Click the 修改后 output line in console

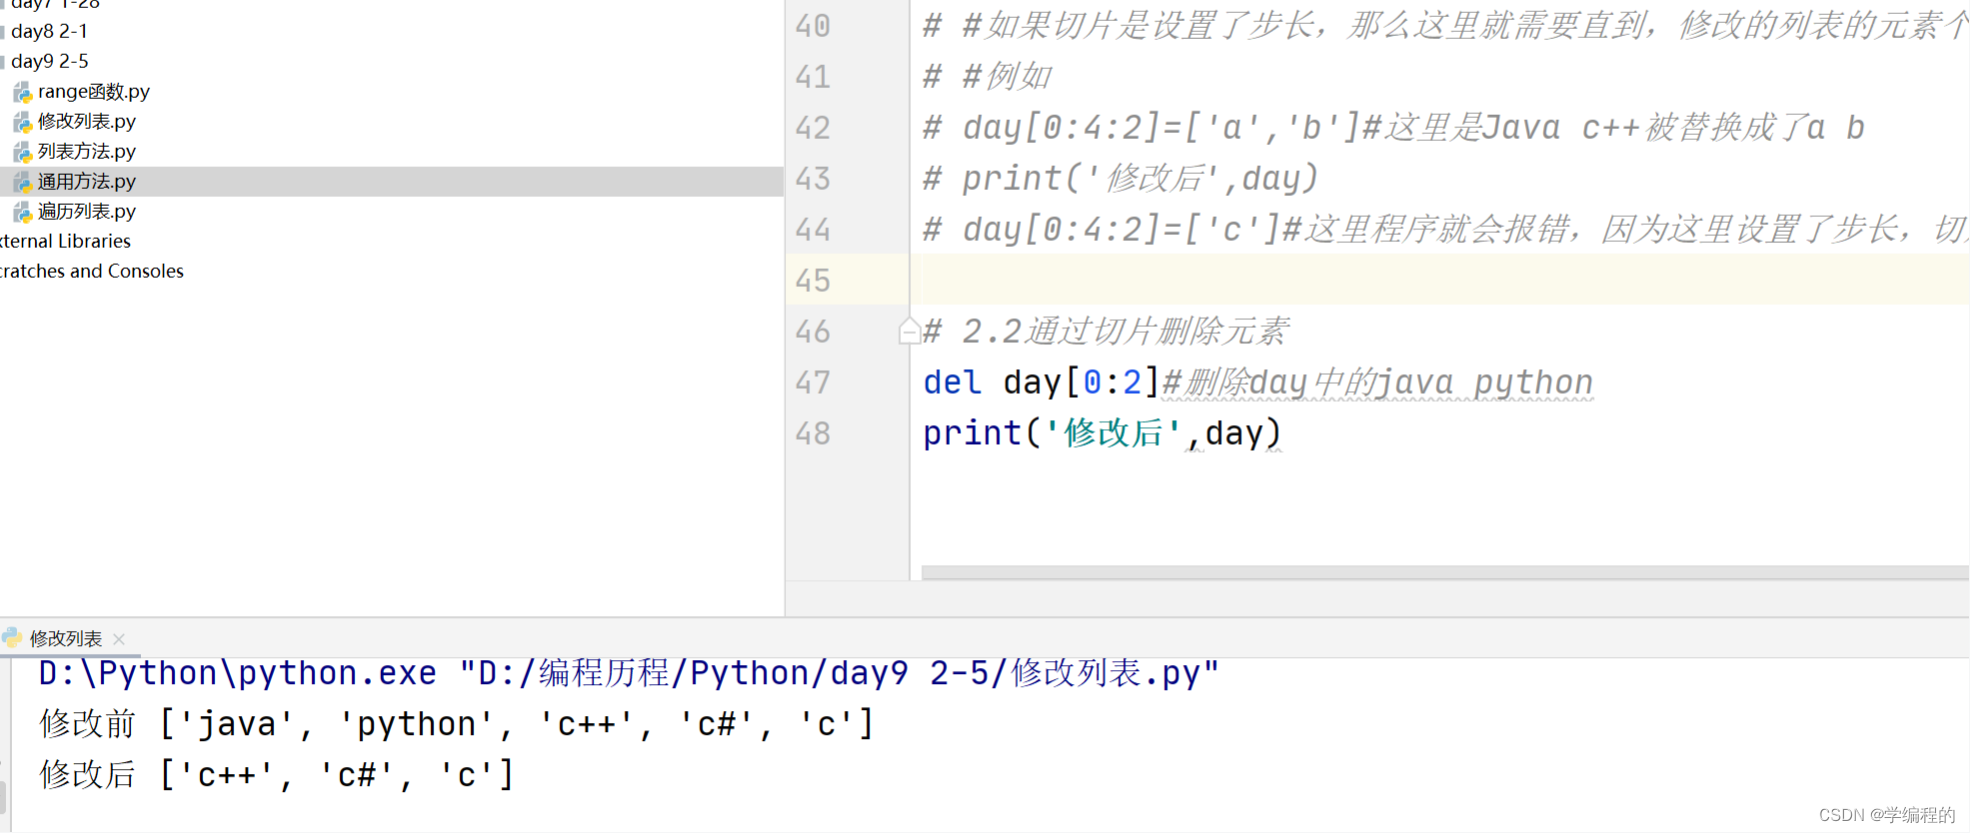pos(276,775)
